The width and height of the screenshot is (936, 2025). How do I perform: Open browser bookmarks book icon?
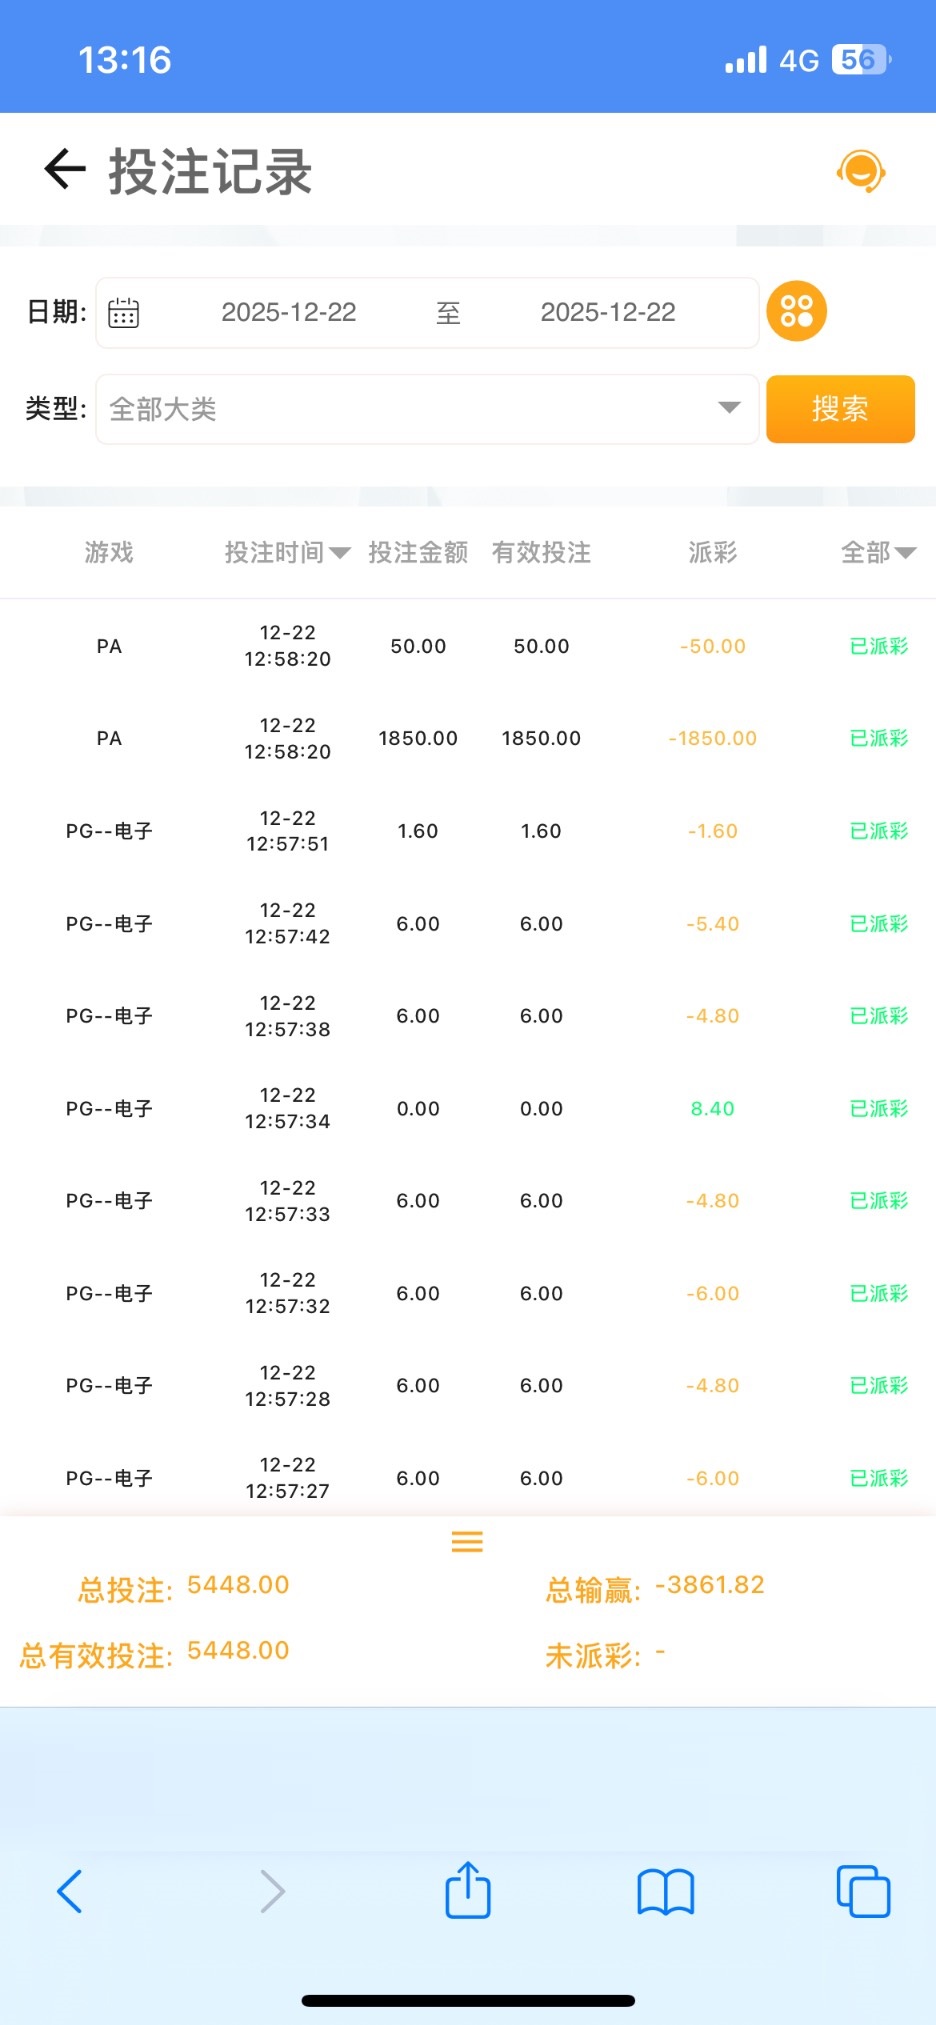[665, 1891]
